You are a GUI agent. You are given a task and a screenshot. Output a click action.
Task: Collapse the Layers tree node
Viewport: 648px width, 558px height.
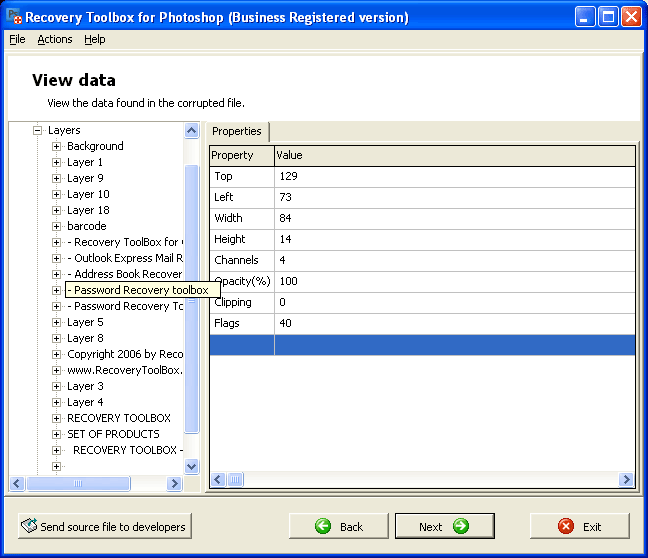[x=37, y=130]
